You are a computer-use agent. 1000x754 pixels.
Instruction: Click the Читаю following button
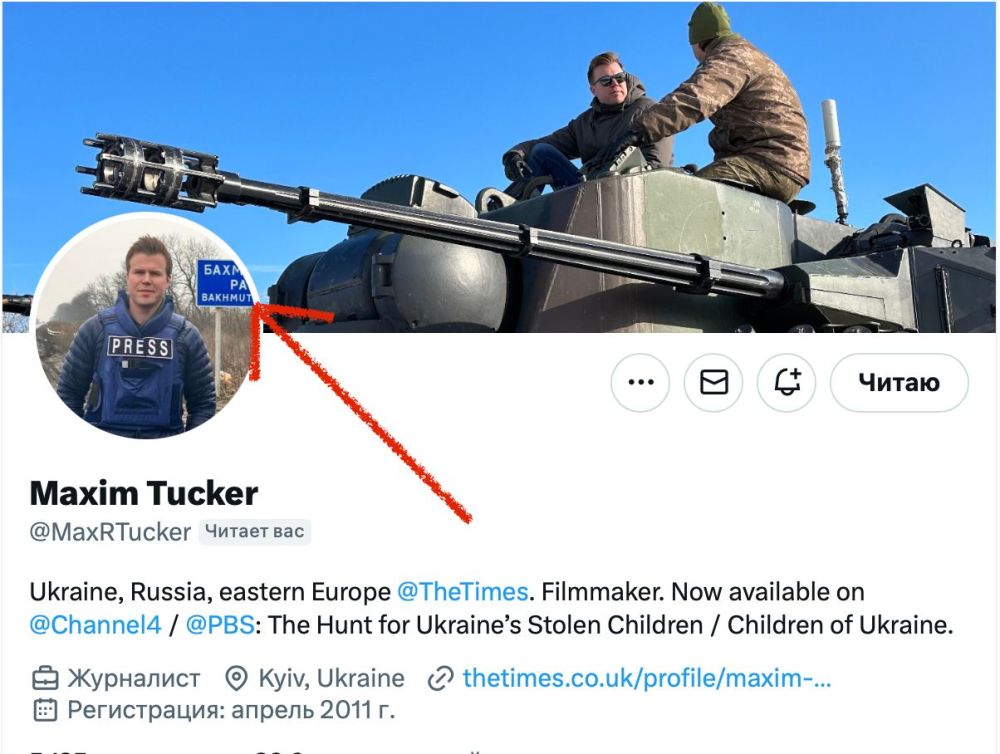pyautogui.click(x=898, y=382)
